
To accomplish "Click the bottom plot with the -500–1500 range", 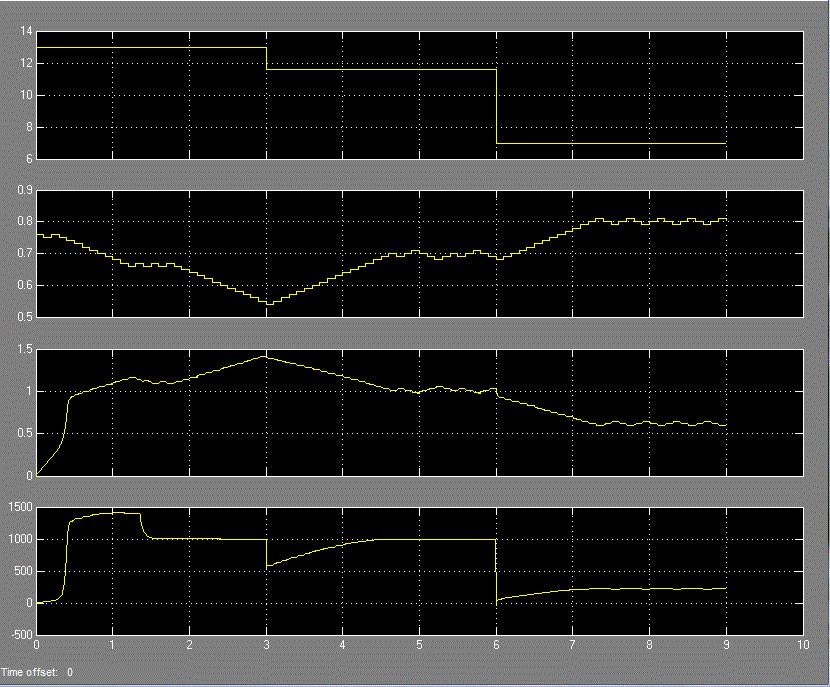I will [420, 571].
